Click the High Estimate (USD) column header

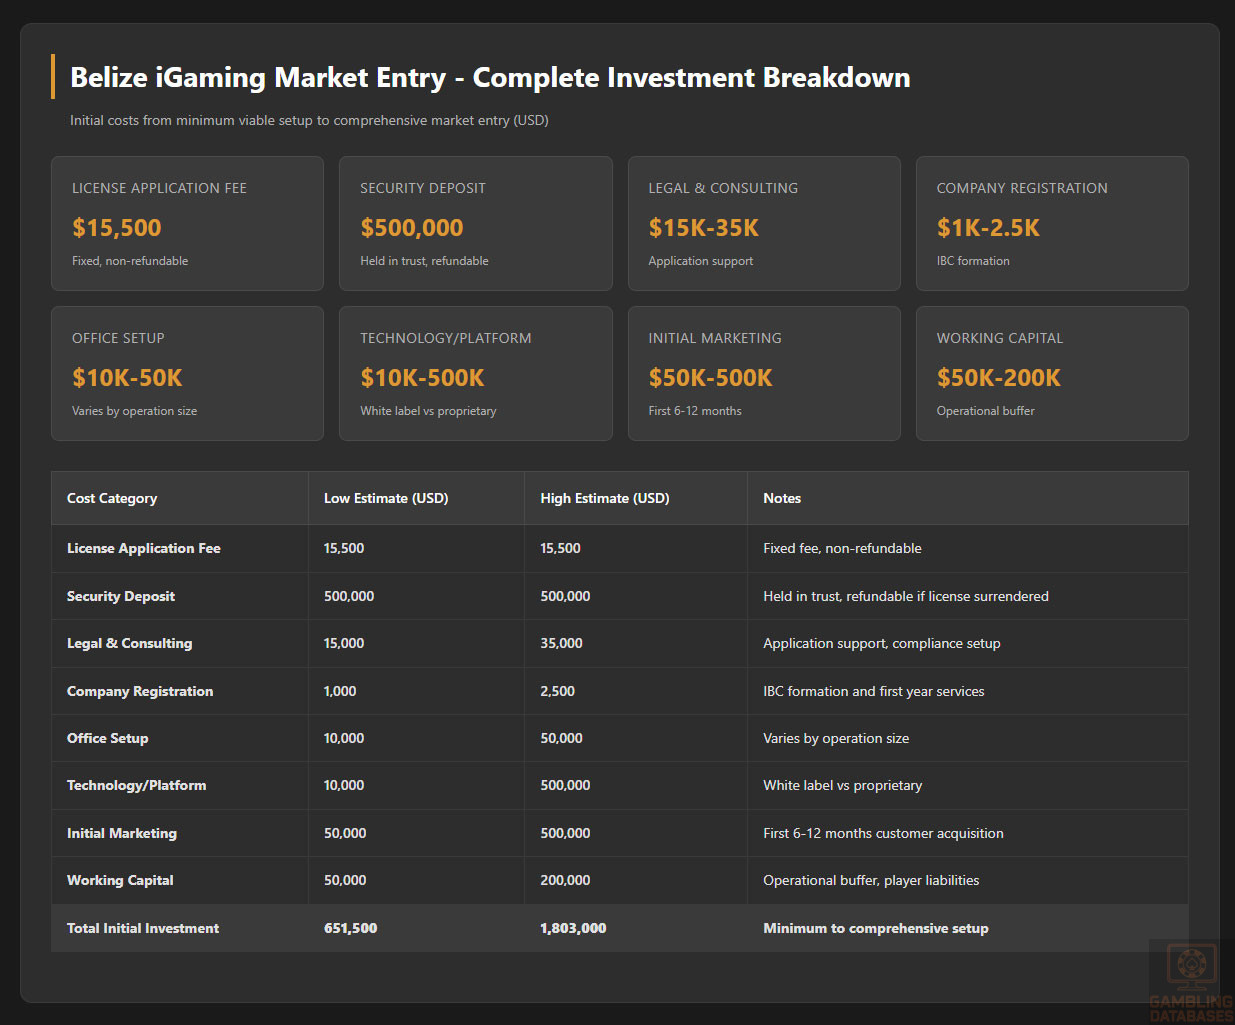click(604, 498)
